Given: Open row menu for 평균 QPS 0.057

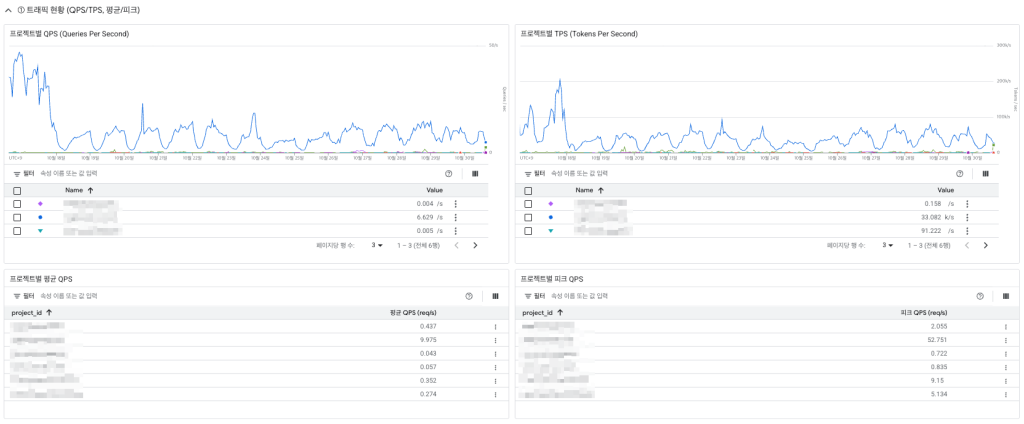Looking at the screenshot, I should click(495, 367).
